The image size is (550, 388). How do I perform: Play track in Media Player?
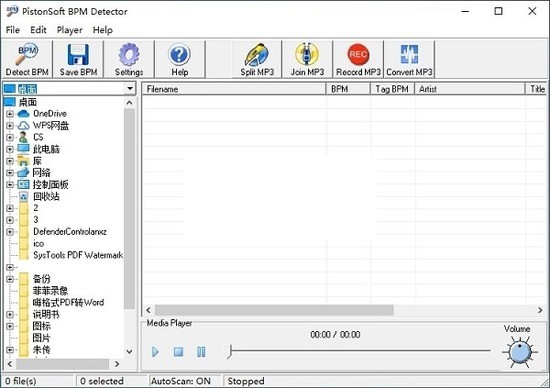click(x=155, y=352)
